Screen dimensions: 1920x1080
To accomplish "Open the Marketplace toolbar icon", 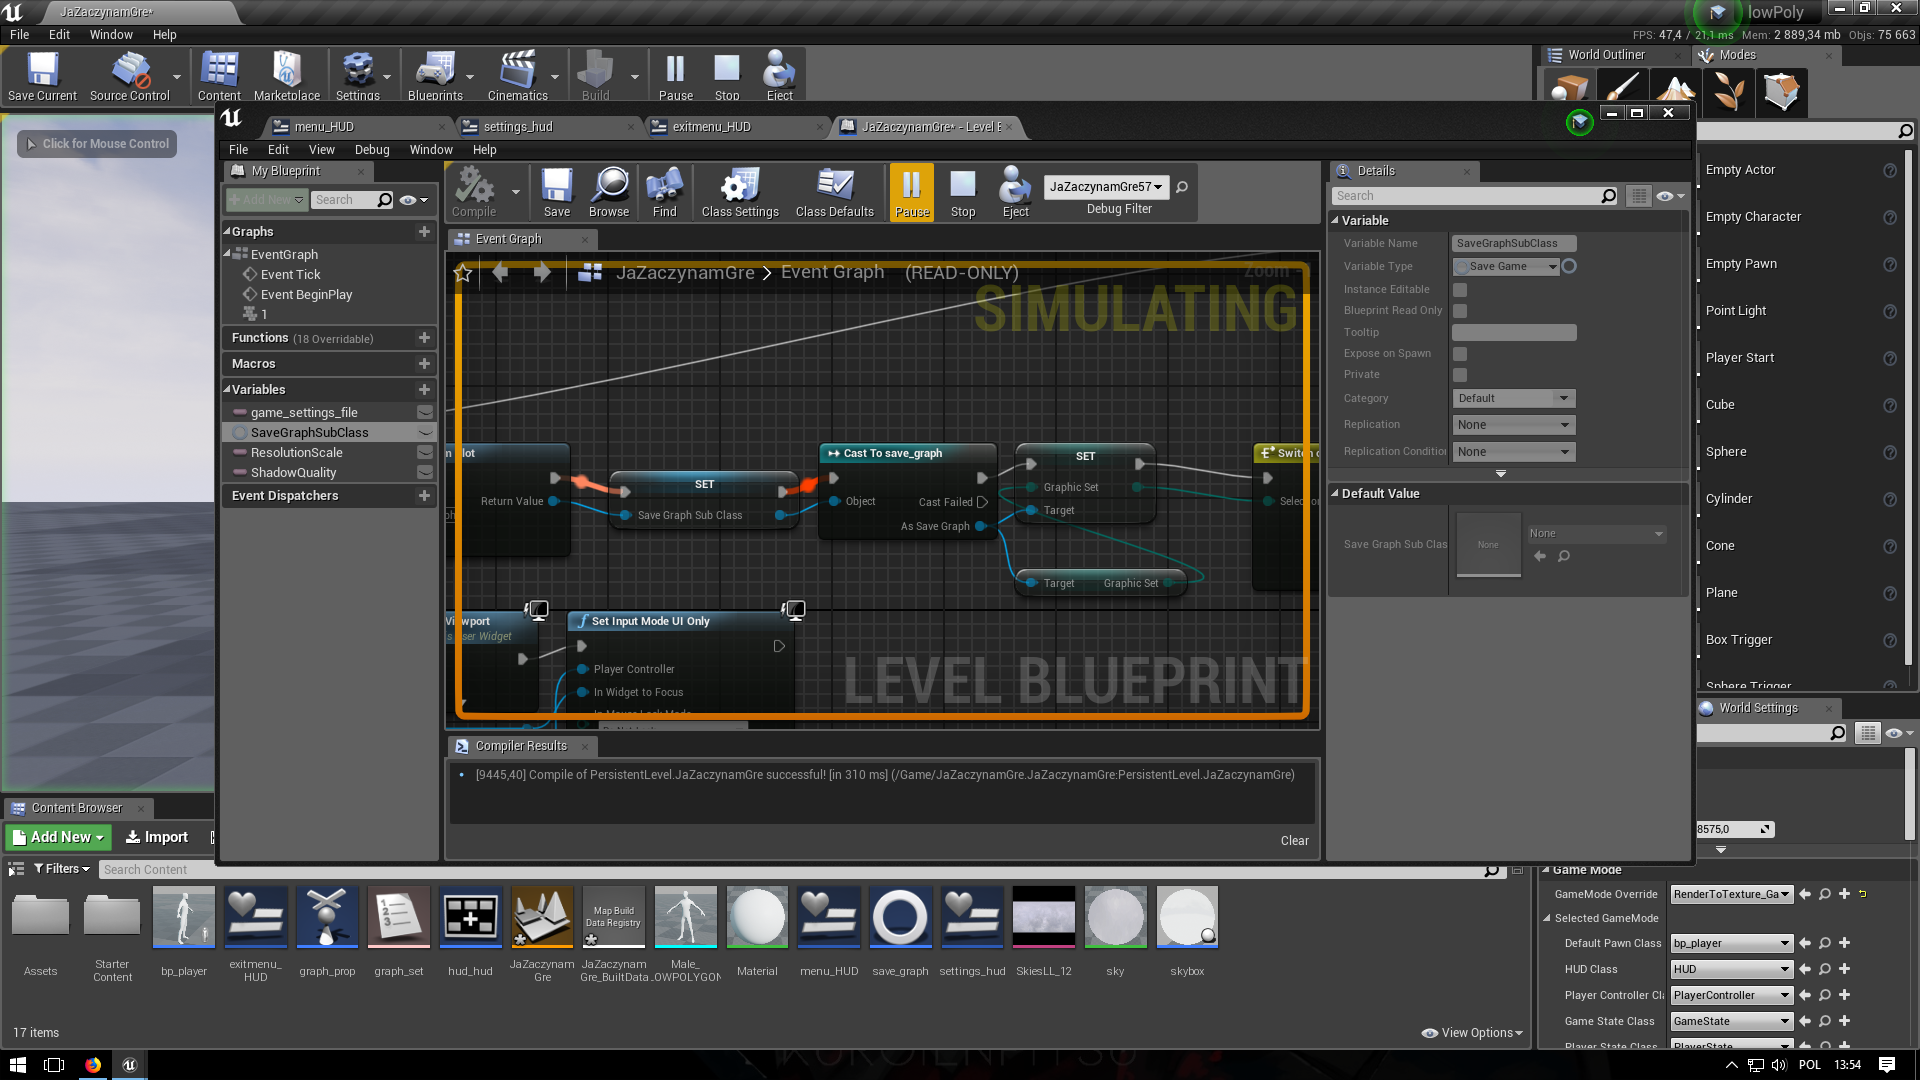I will pyautogui.click(x=287, y=76).
